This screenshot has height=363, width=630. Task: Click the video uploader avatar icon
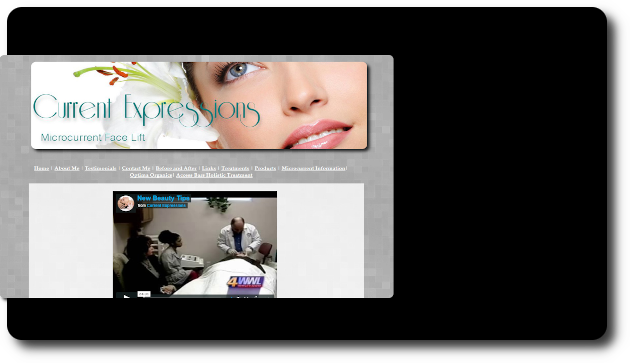click(x=126, y=203)
